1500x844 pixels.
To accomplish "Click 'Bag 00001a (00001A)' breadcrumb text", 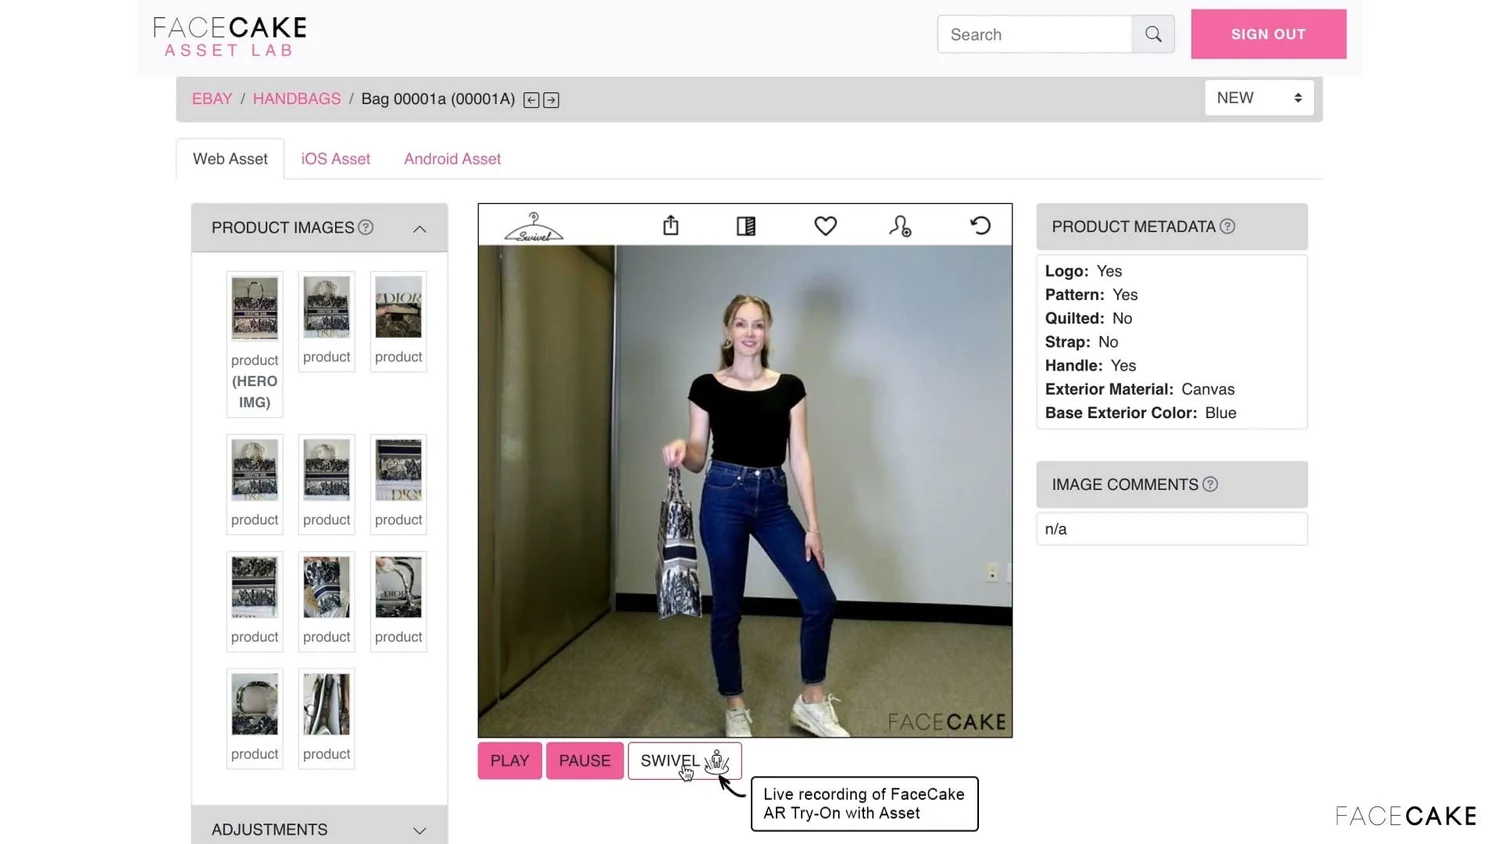I will pyautogui.click(x=438, y=99).
